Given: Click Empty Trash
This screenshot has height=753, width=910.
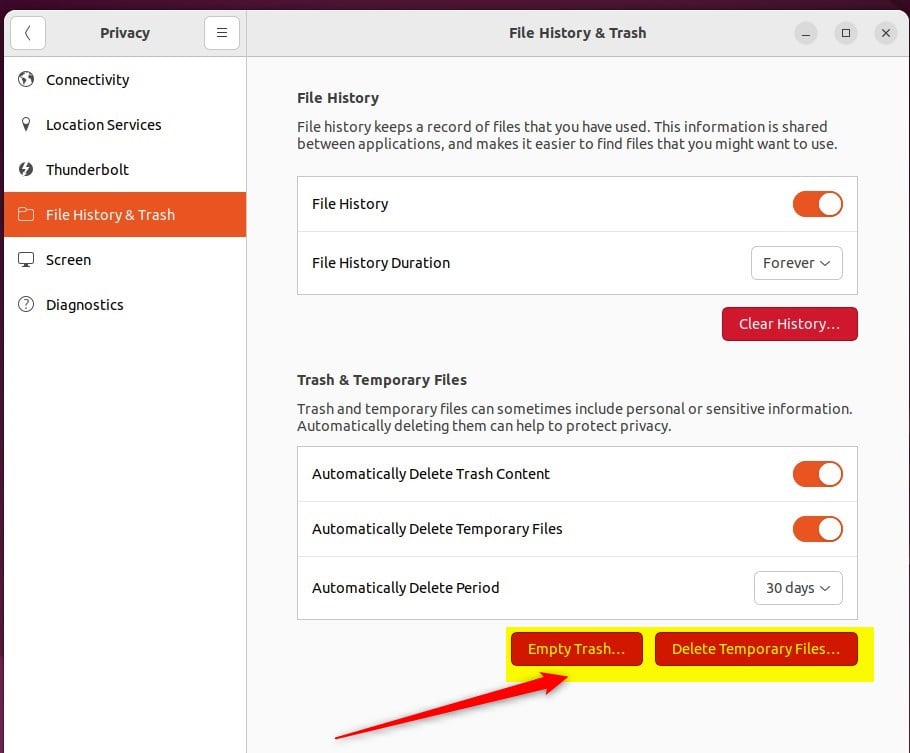Looking at the screenshot, I should coord(576,648).
